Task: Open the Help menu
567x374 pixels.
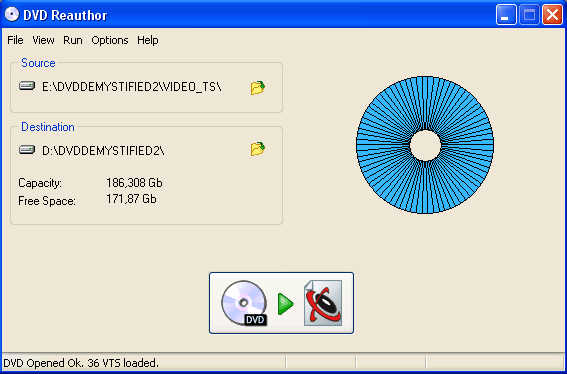Action: pos(148,40)
